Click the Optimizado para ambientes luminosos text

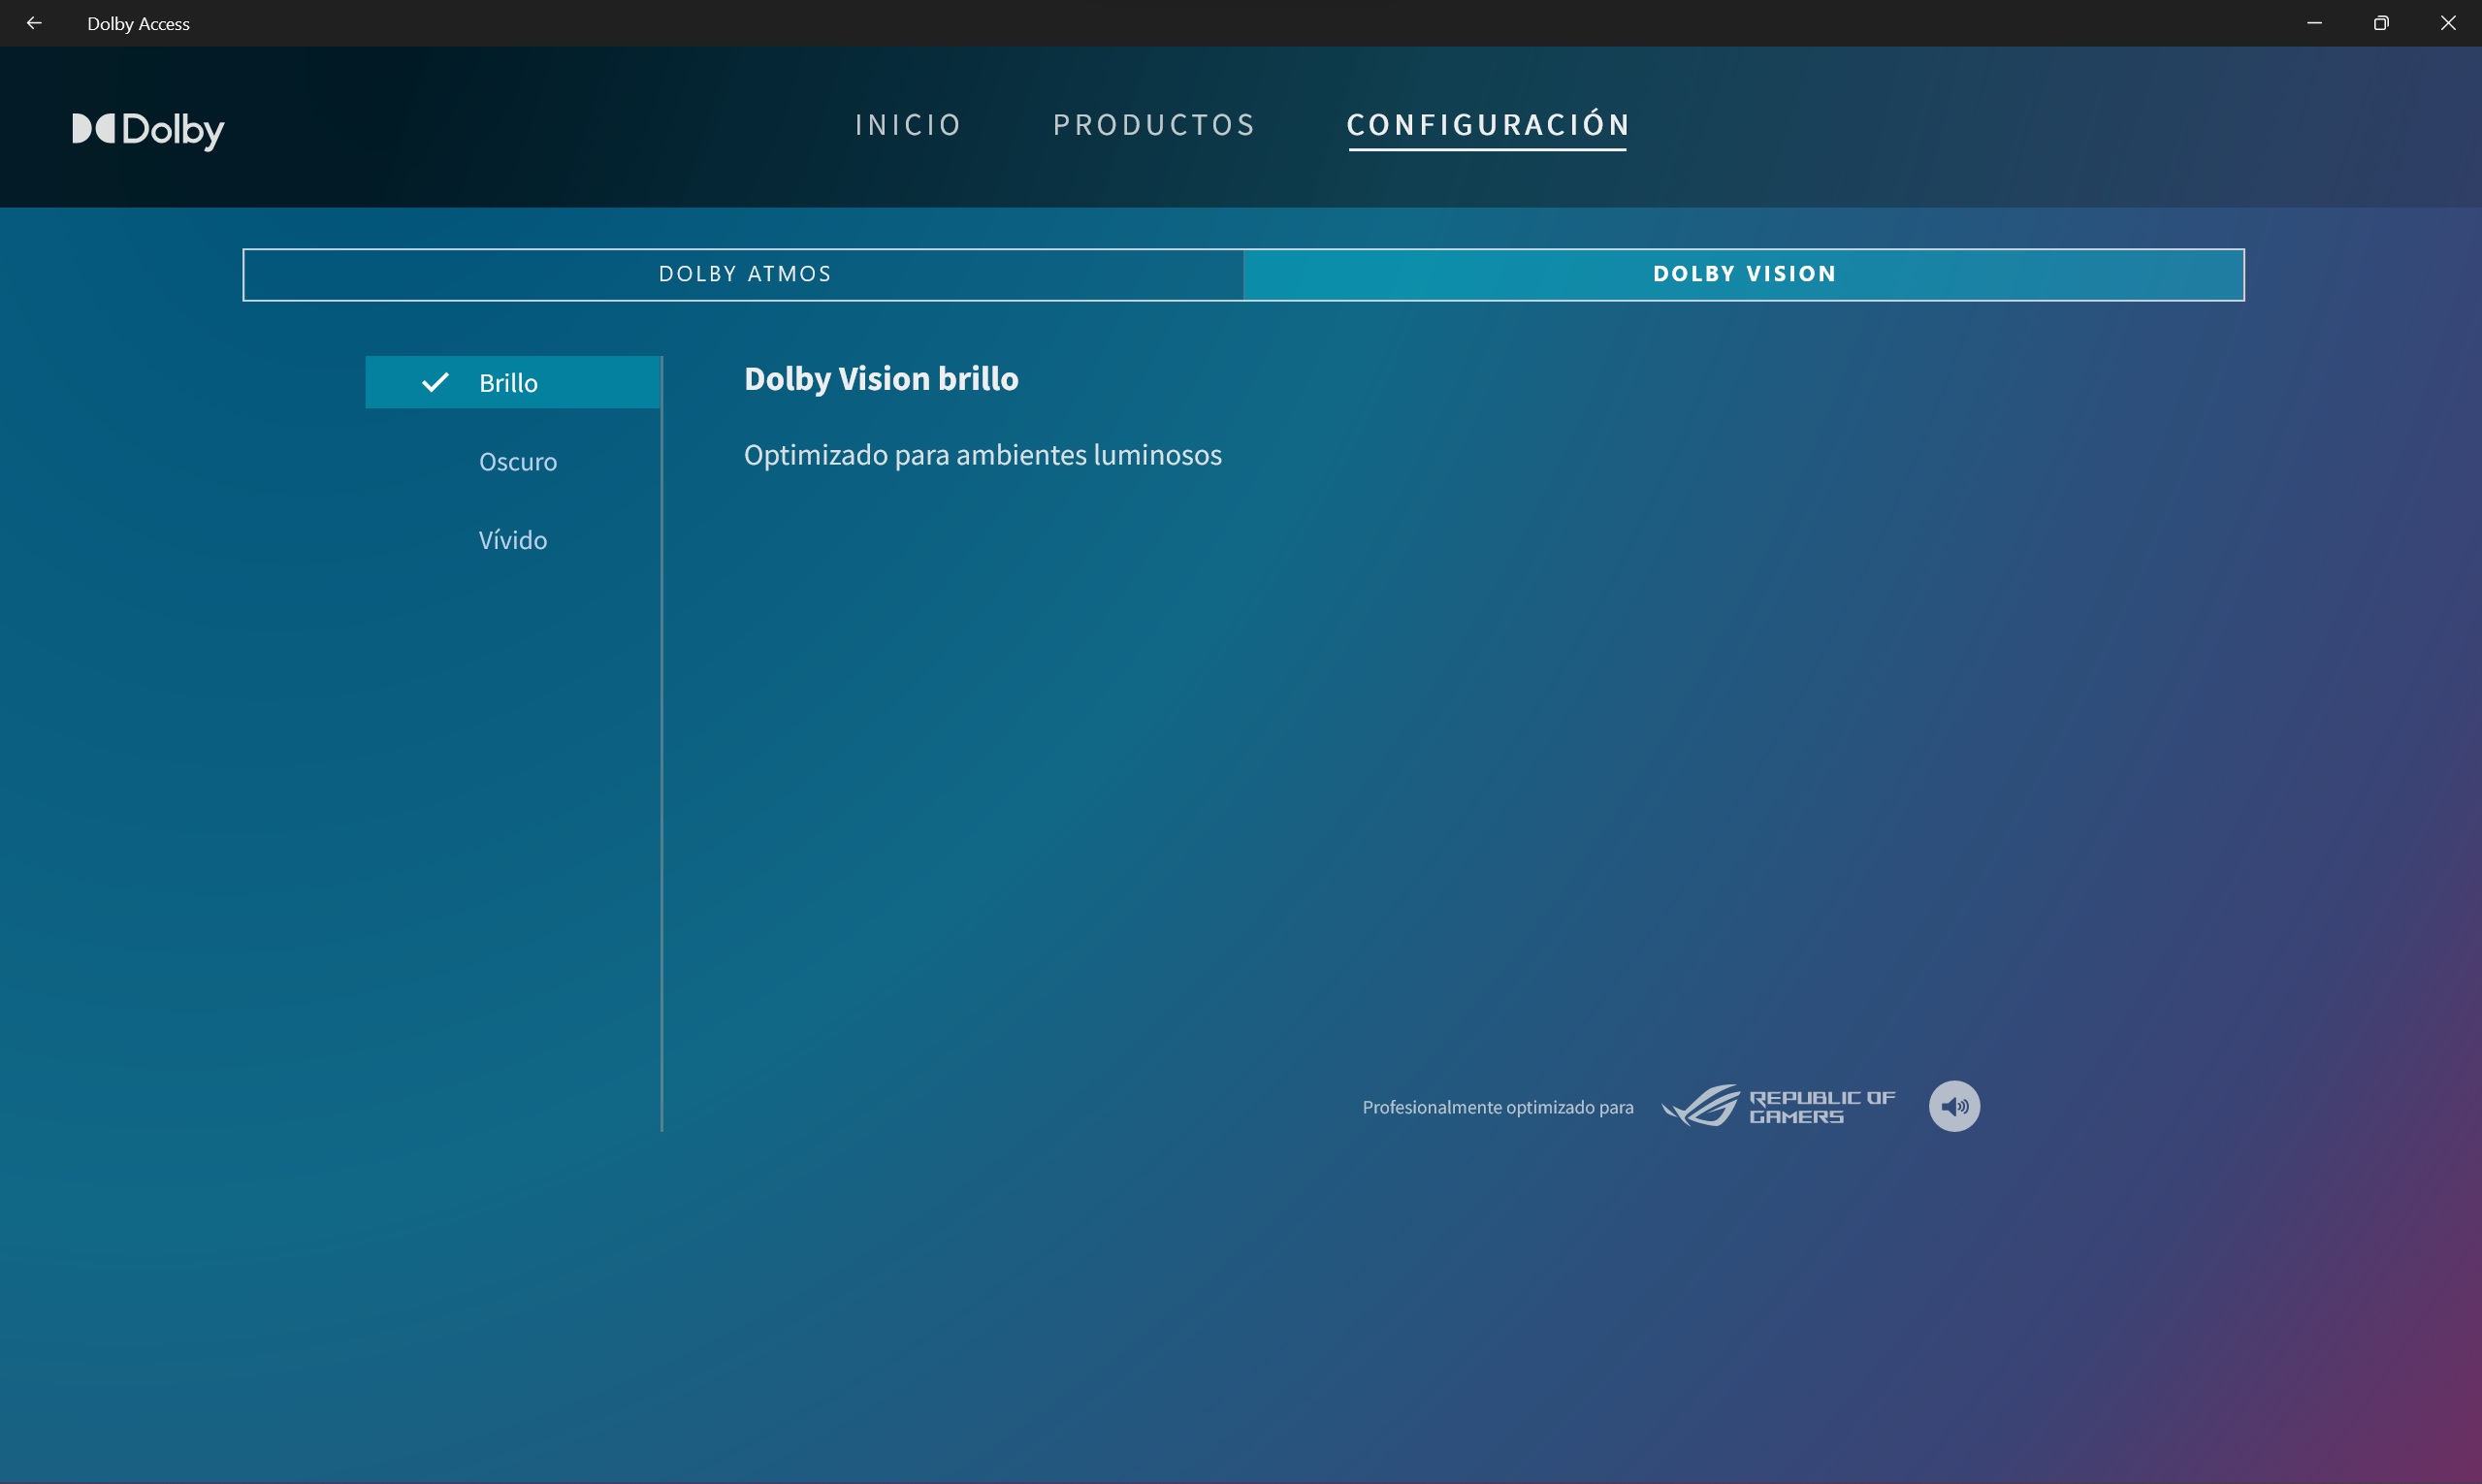point(982,455)
